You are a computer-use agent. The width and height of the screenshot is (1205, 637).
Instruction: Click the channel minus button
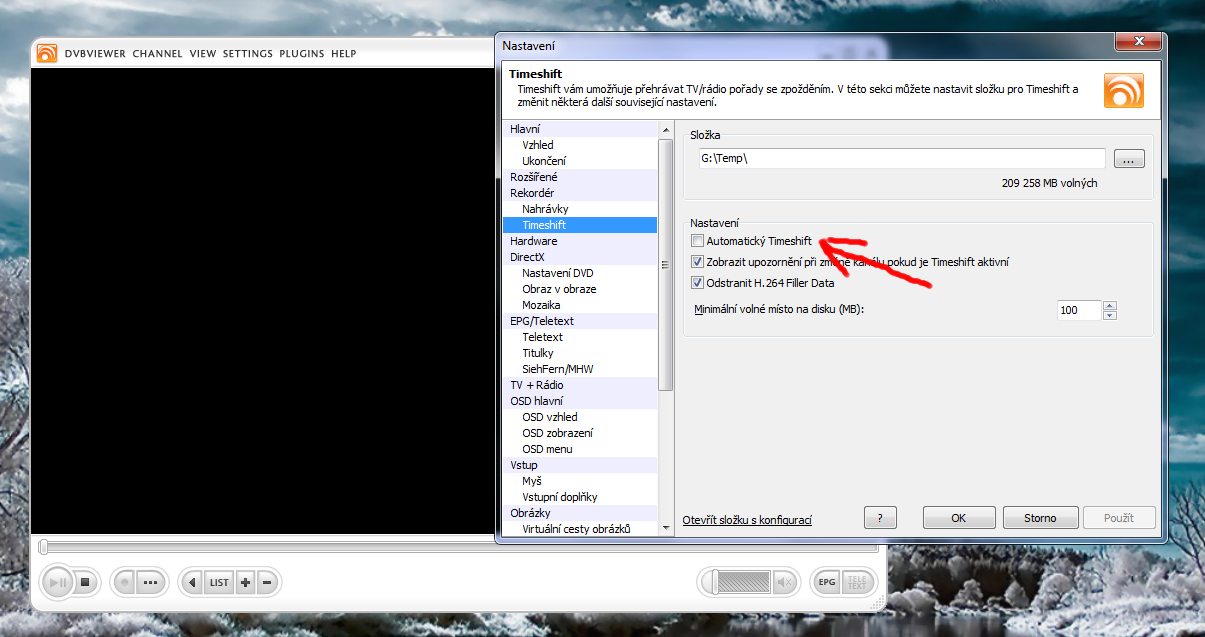click(266, 581)
